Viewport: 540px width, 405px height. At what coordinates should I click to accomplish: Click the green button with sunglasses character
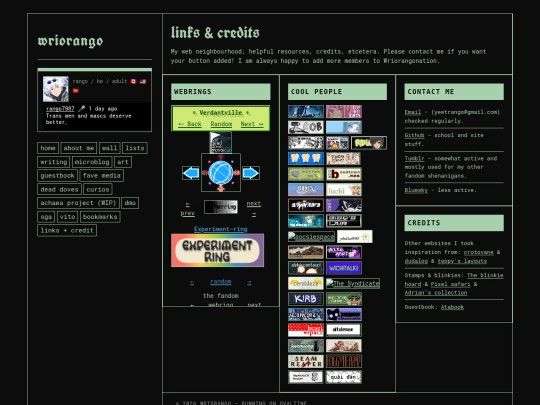pyautogui.click(x=344, y=299)
